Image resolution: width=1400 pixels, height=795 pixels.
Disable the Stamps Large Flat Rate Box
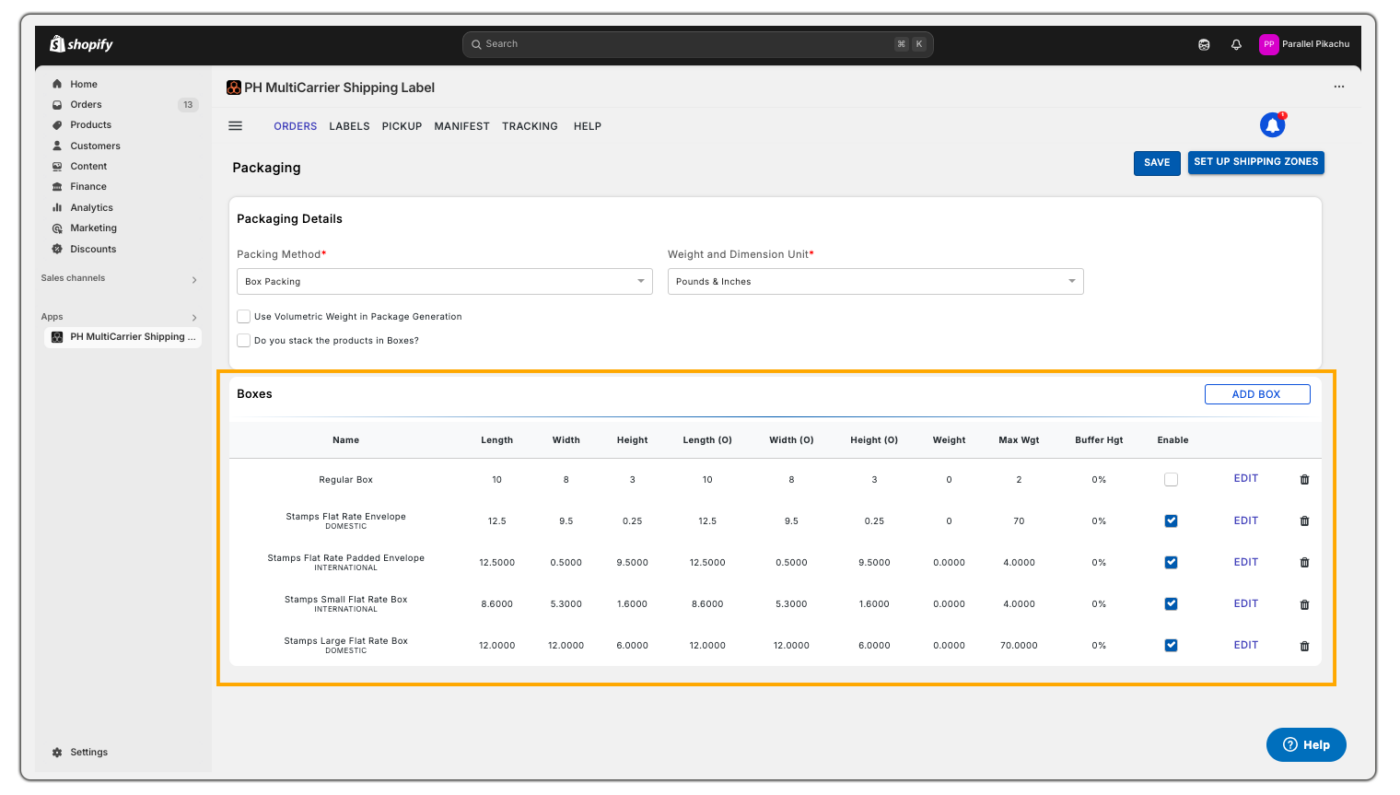tap(1171, 646)
